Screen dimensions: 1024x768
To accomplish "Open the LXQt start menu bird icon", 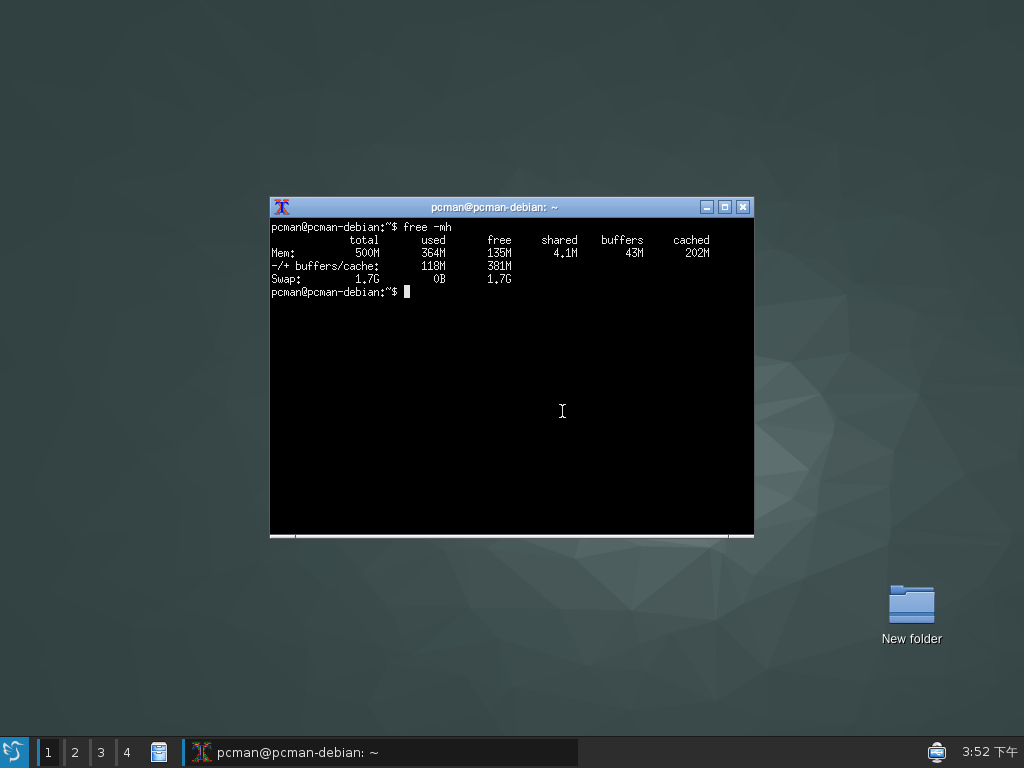I will (x=14, y=752).
